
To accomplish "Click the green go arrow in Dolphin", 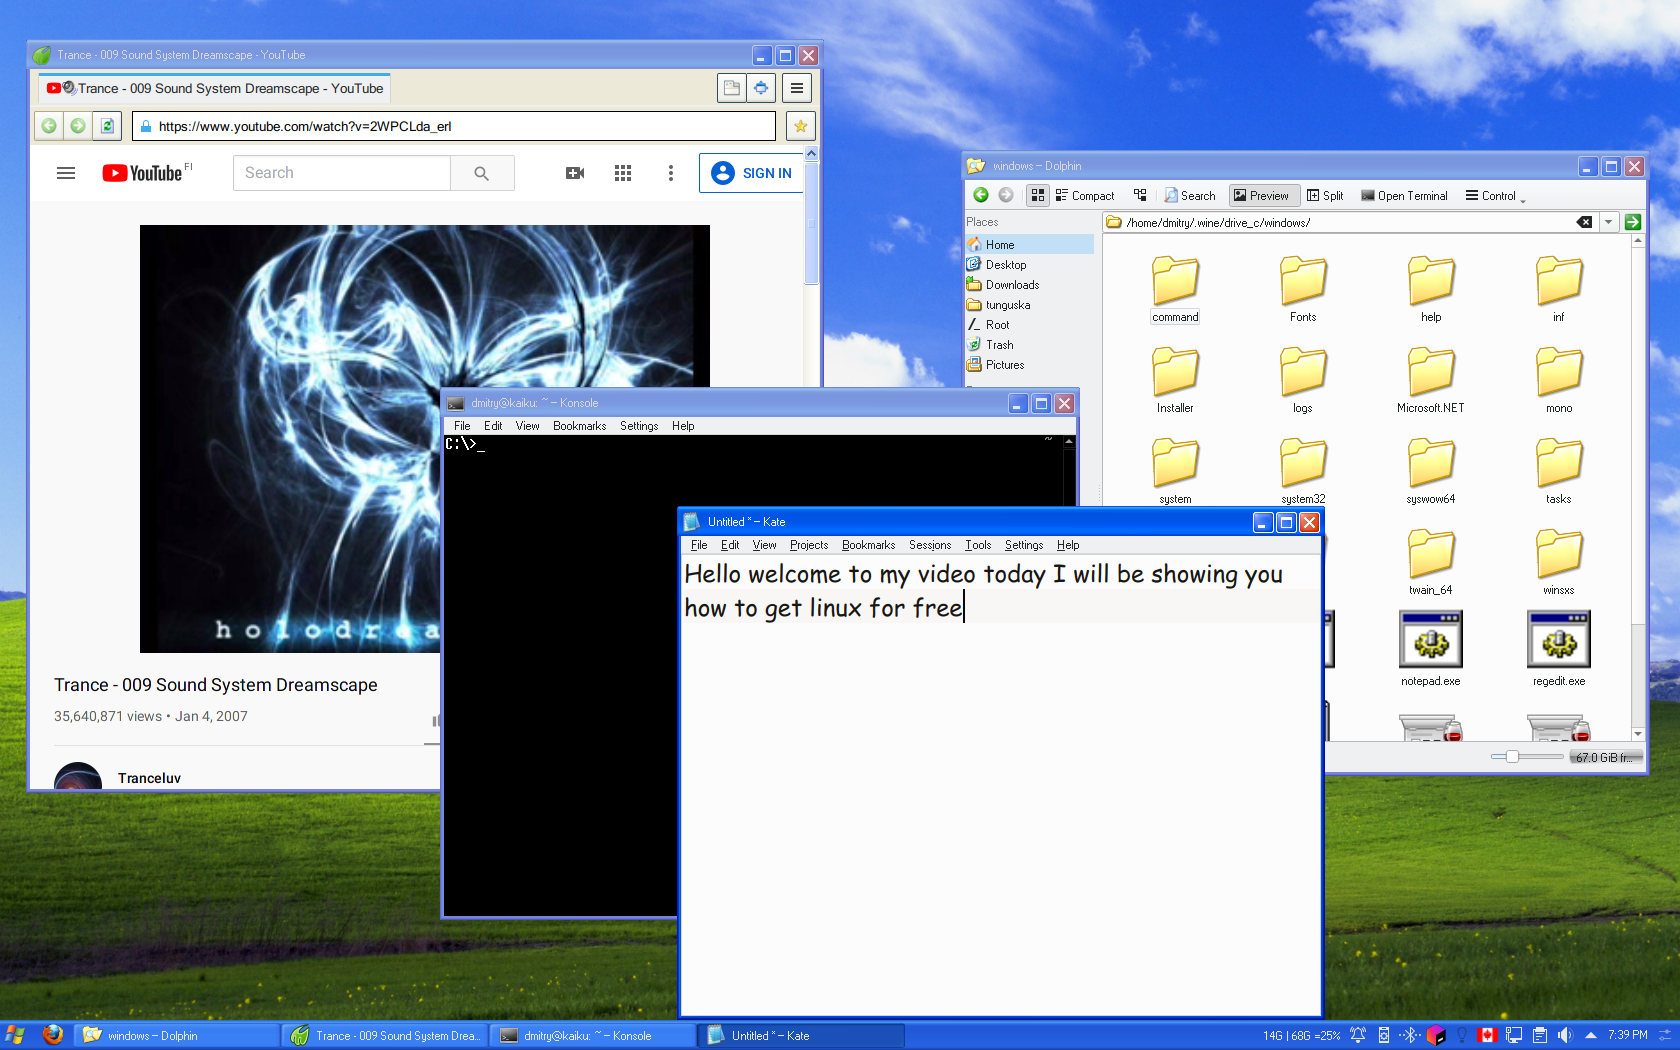I will click(x=1633, y=222).
